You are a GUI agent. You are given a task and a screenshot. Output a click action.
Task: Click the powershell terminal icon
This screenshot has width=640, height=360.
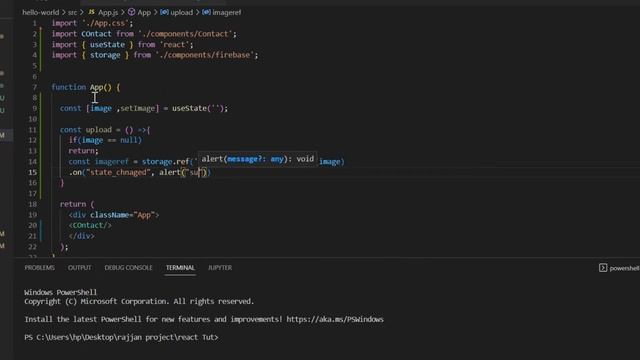tap(603, 268)
